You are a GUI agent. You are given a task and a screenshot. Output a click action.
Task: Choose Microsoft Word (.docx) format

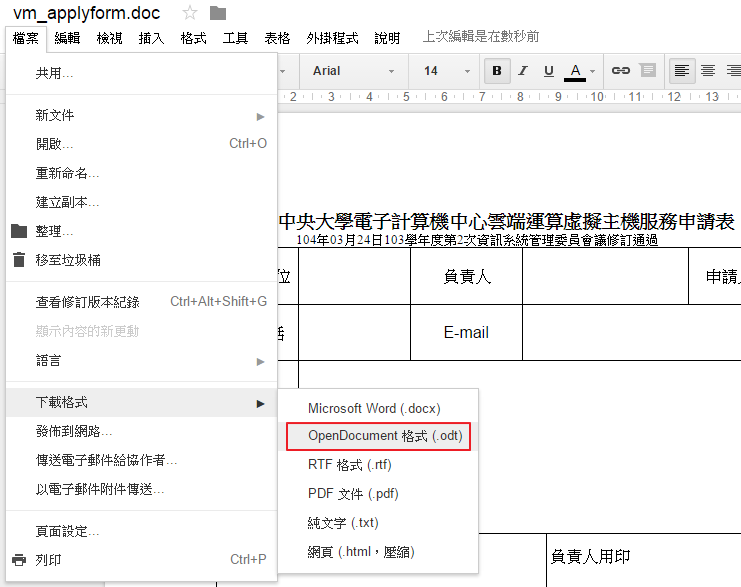click(x=374, y=408)
